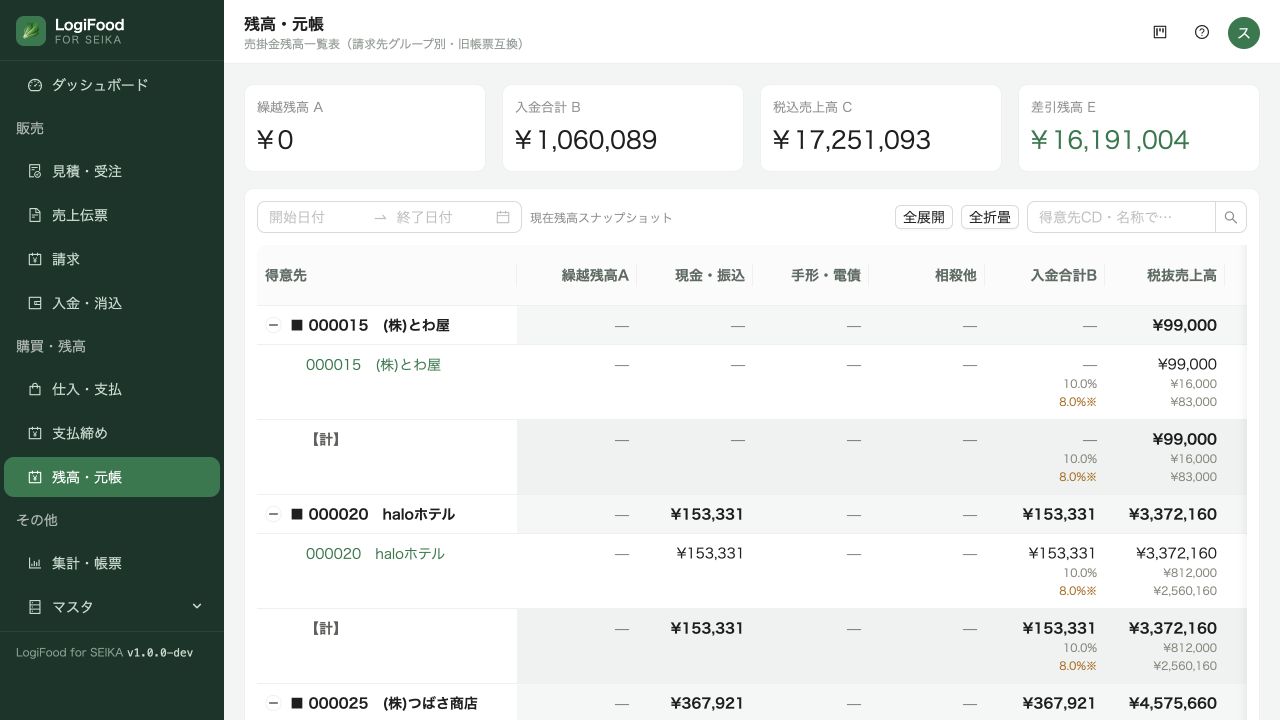Open the 売上伝票 menu item
Screen dimensions: 1280x720
[x=112, y=215]
